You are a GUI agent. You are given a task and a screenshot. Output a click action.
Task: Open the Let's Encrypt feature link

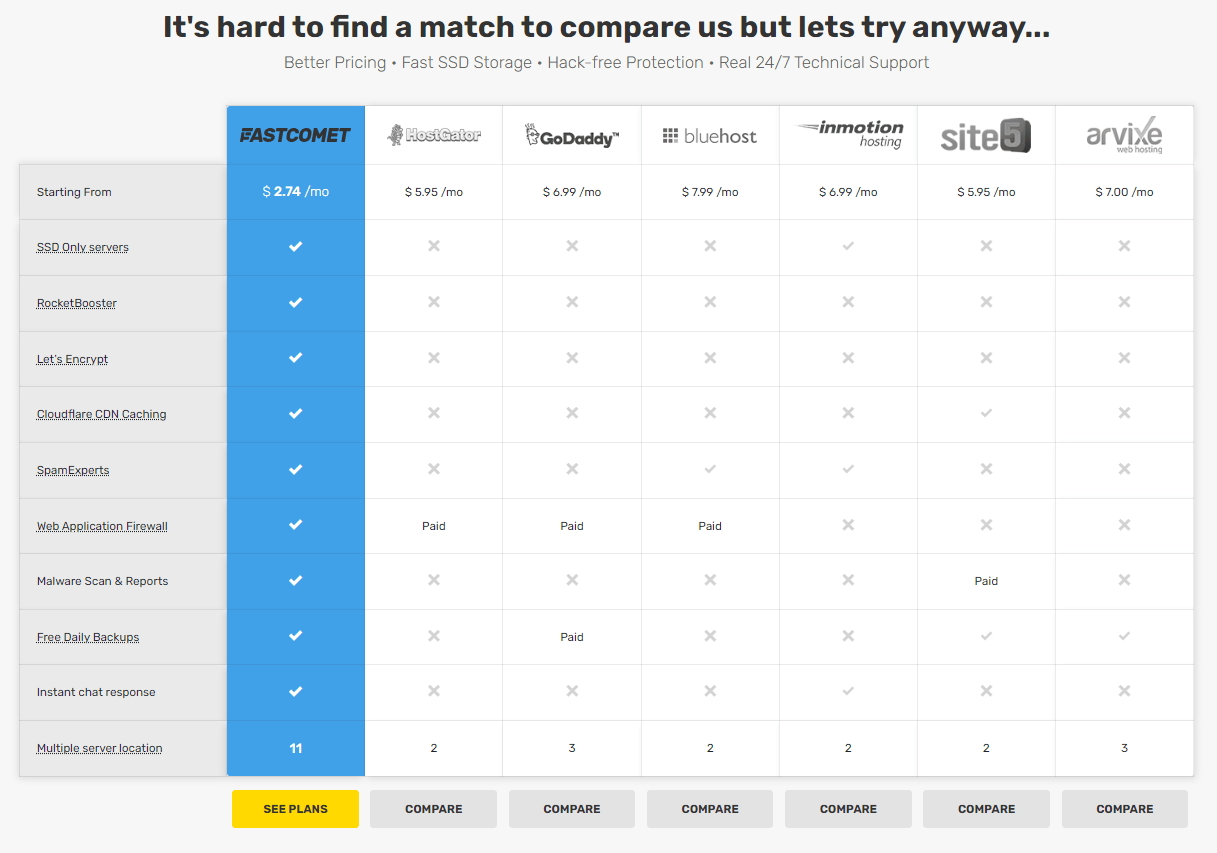point(72,359)
